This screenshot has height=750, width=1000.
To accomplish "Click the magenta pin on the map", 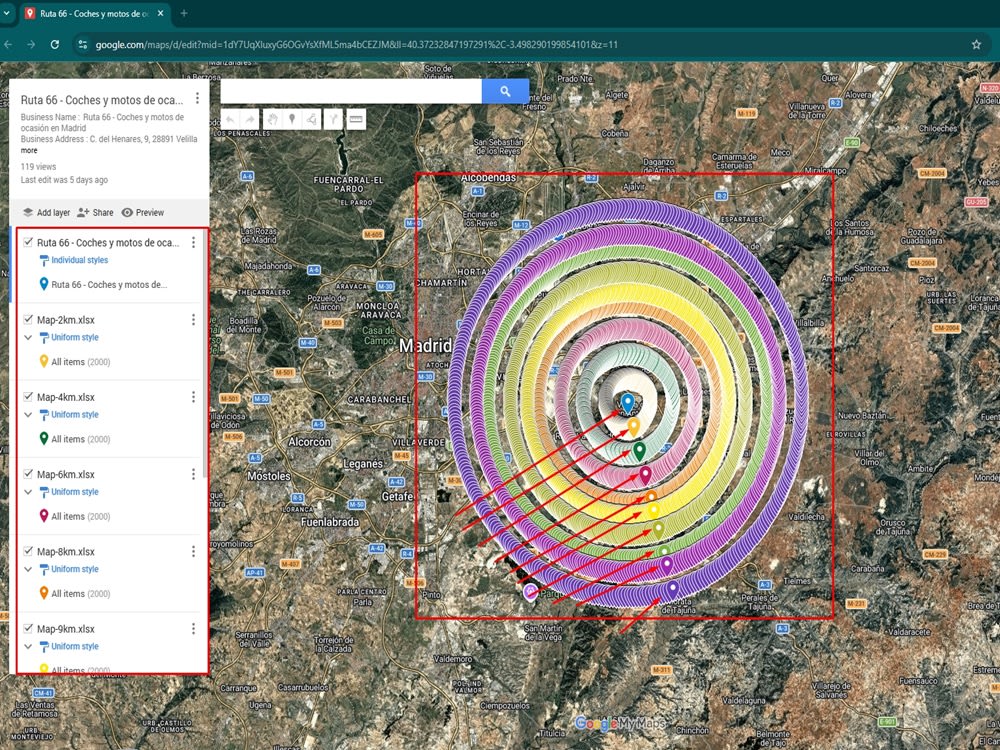I will point(645,475).
